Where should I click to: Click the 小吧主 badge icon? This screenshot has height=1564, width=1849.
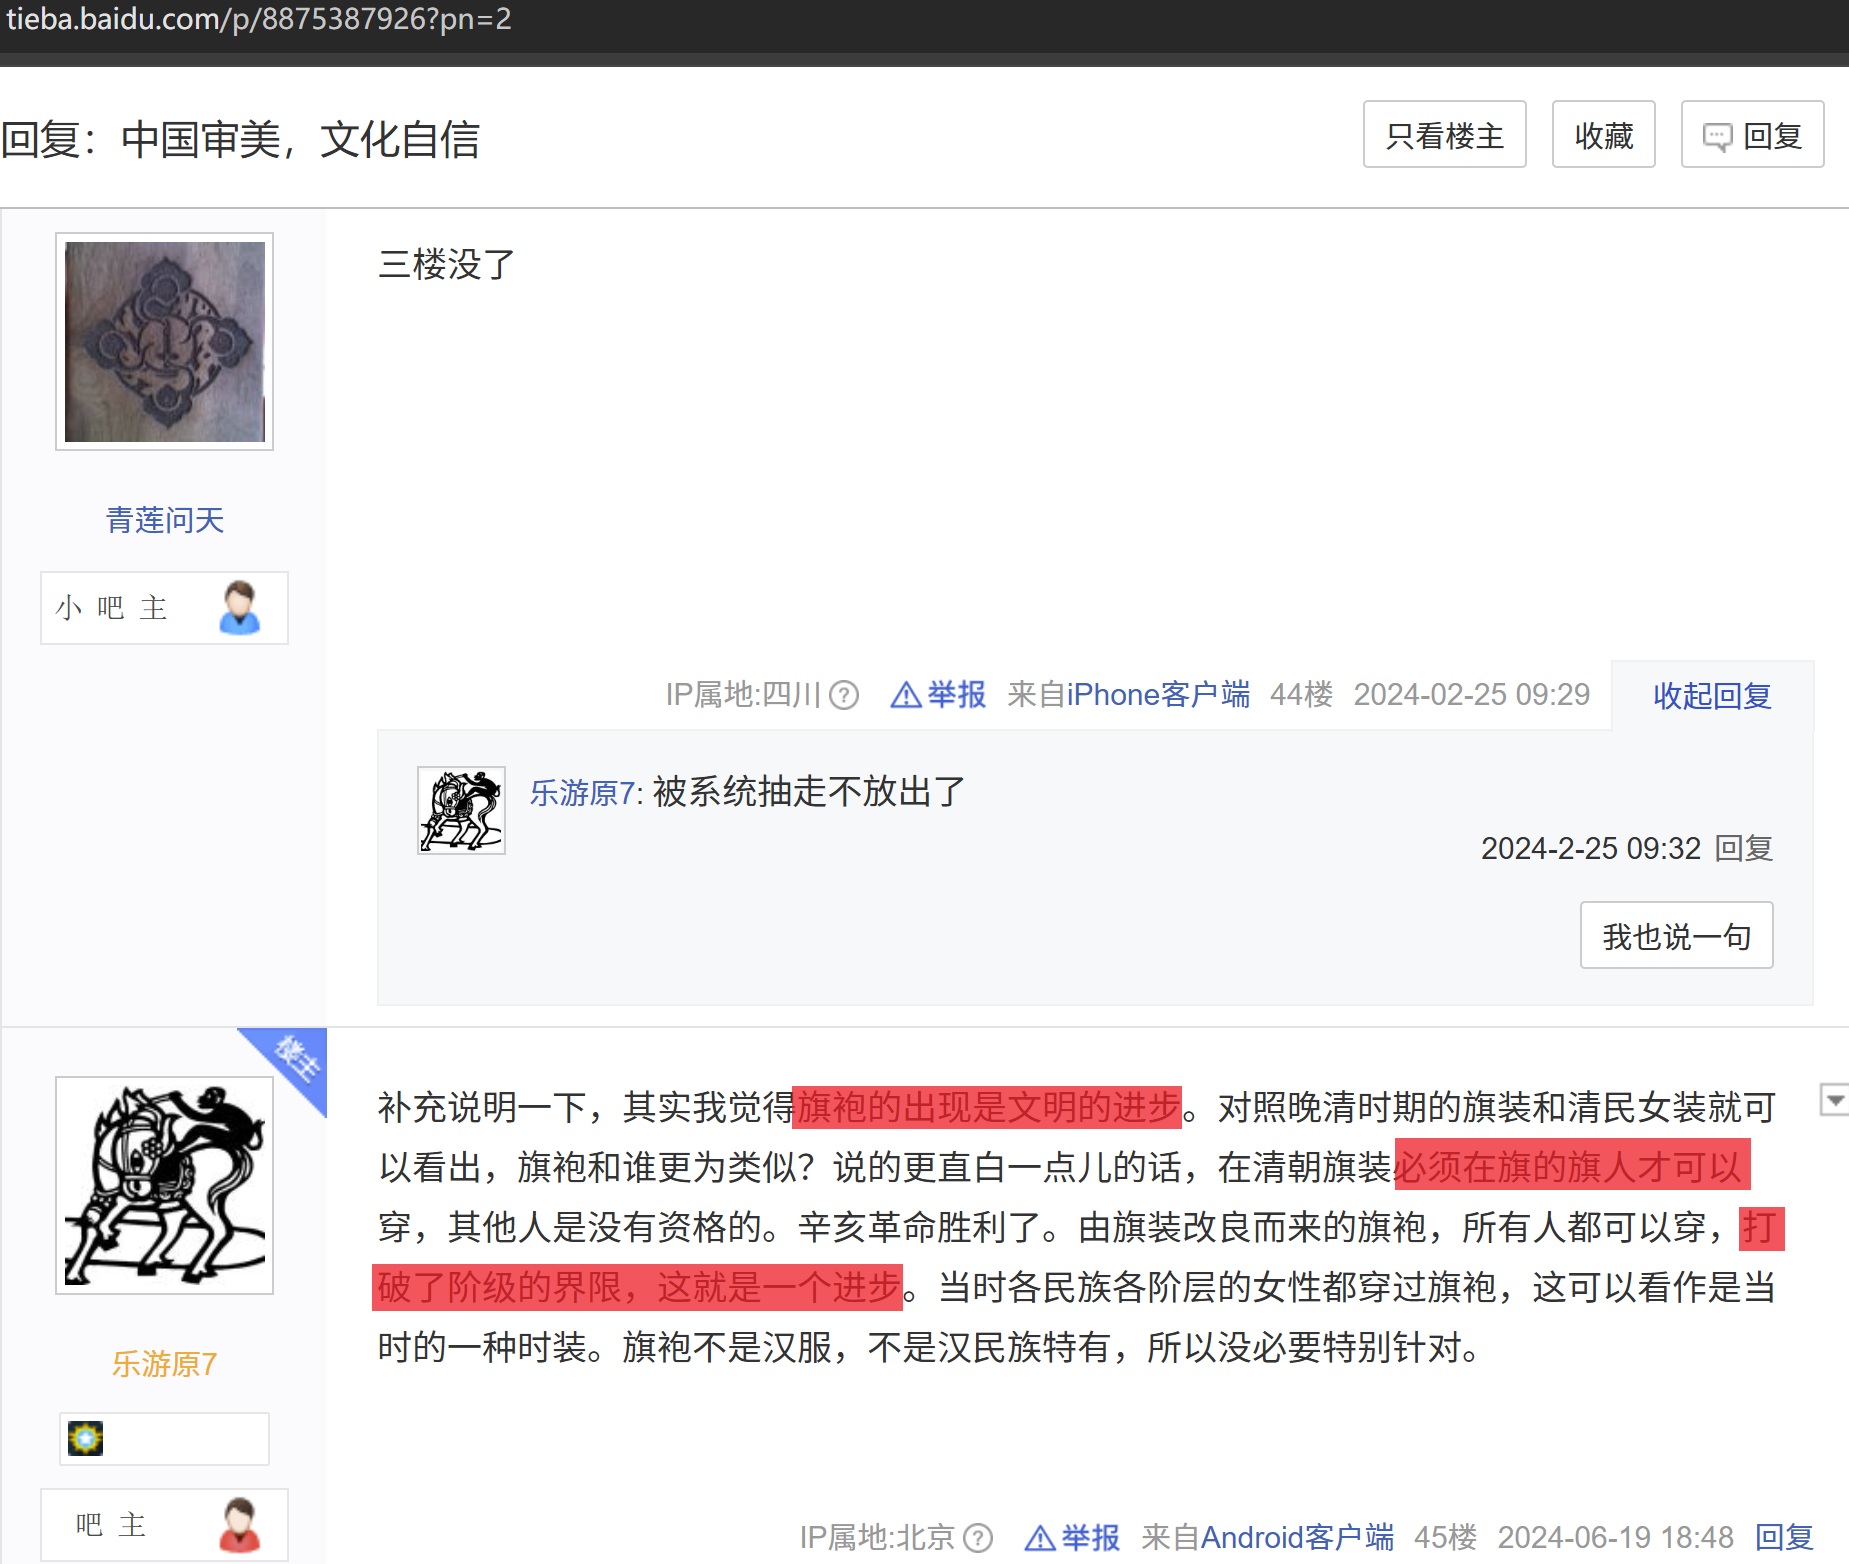click(x=239, y=608)
